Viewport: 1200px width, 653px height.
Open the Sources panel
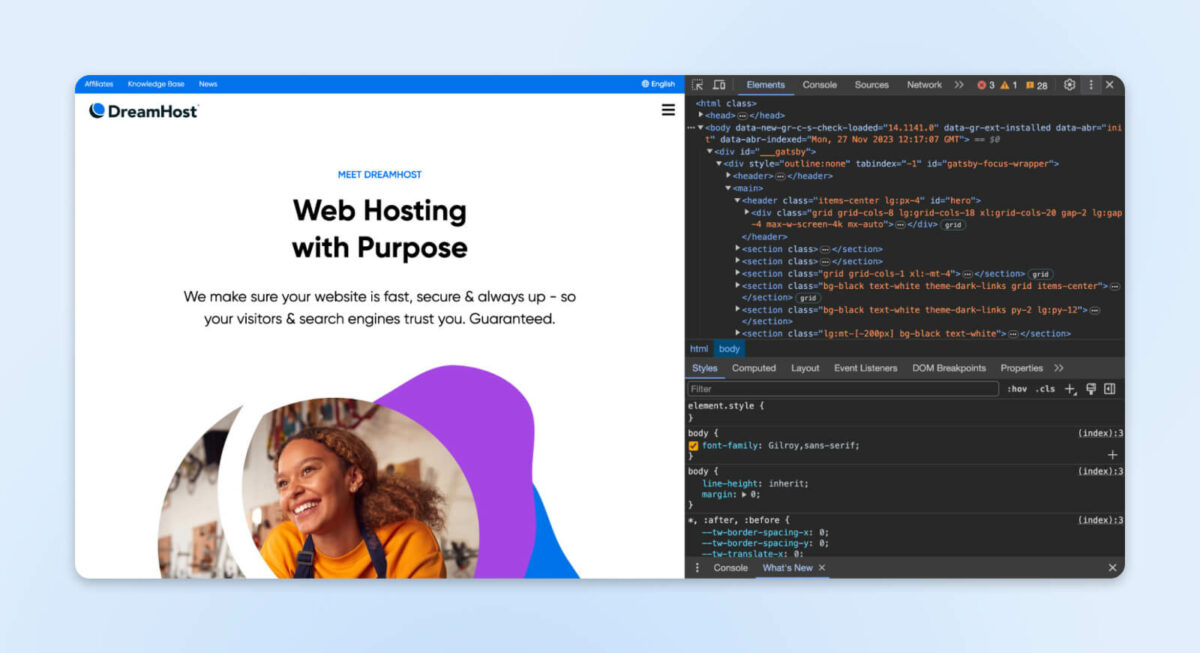pyautogui.click(x=871, y=85)
